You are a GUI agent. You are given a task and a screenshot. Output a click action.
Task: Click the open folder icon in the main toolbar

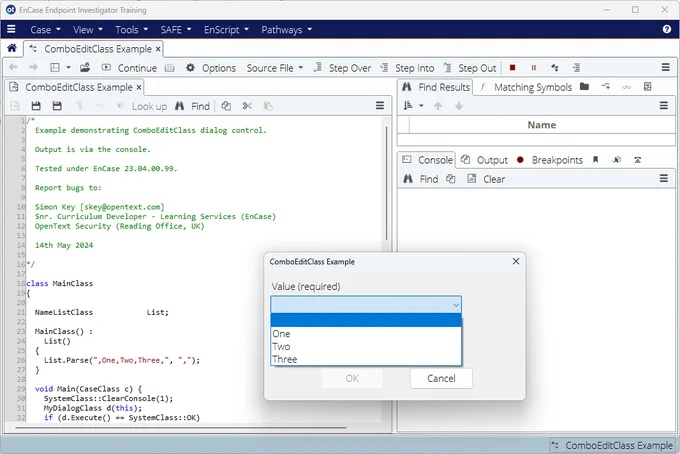pos(85,67)
